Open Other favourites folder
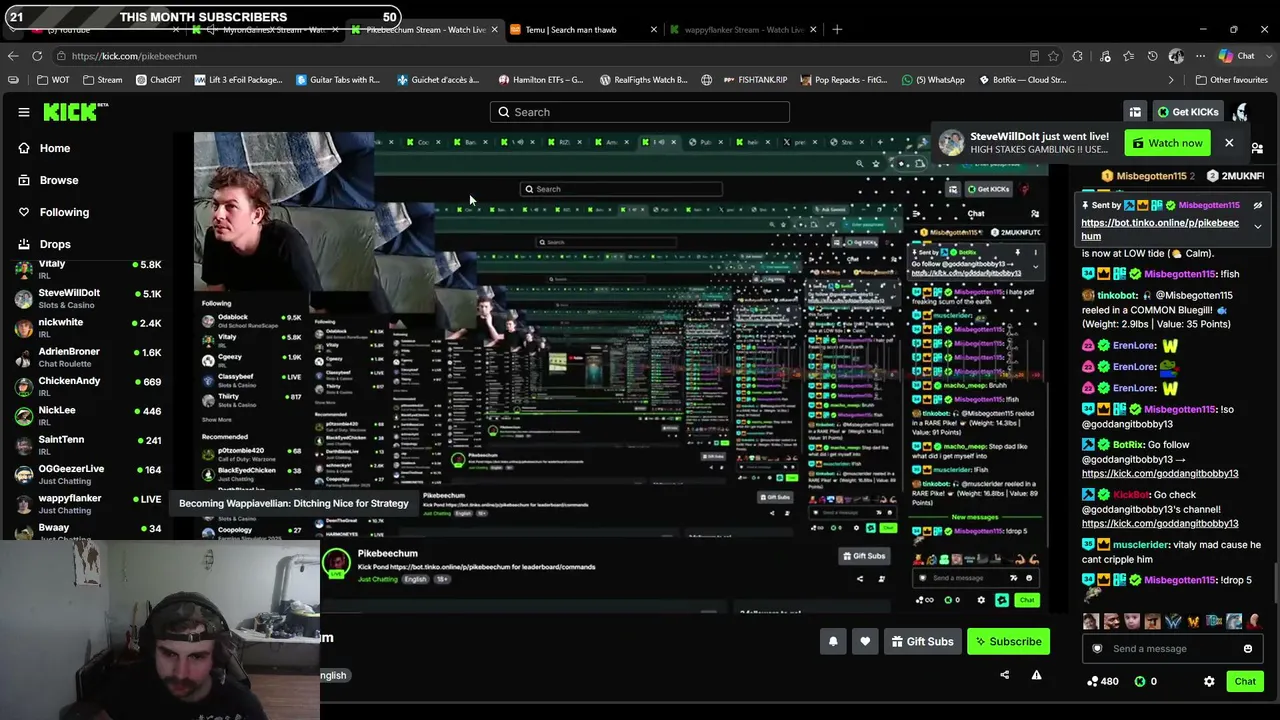This screenshot has width=1280, height=720. tap(1232, 80)
